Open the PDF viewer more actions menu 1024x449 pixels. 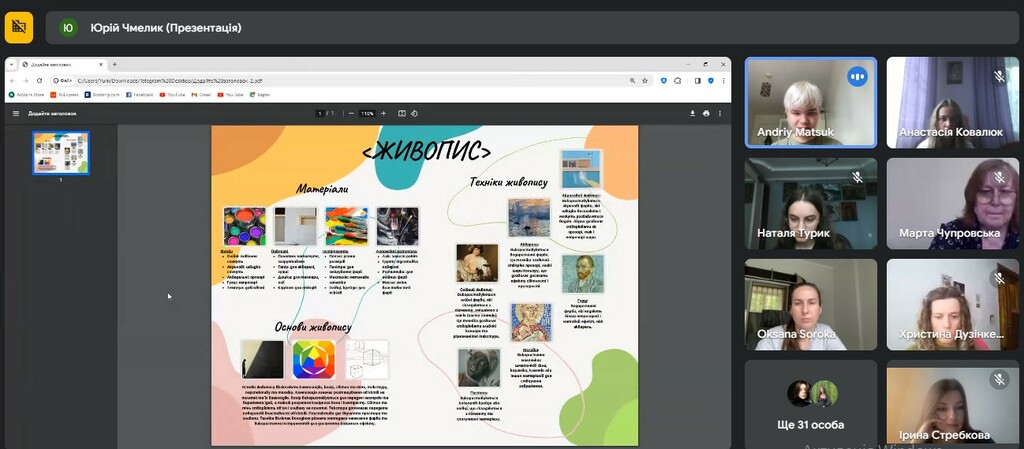(x=721, y=114)
